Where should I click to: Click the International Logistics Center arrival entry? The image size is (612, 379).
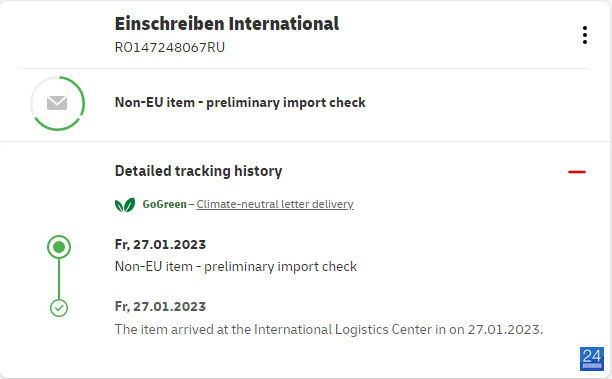329,329
